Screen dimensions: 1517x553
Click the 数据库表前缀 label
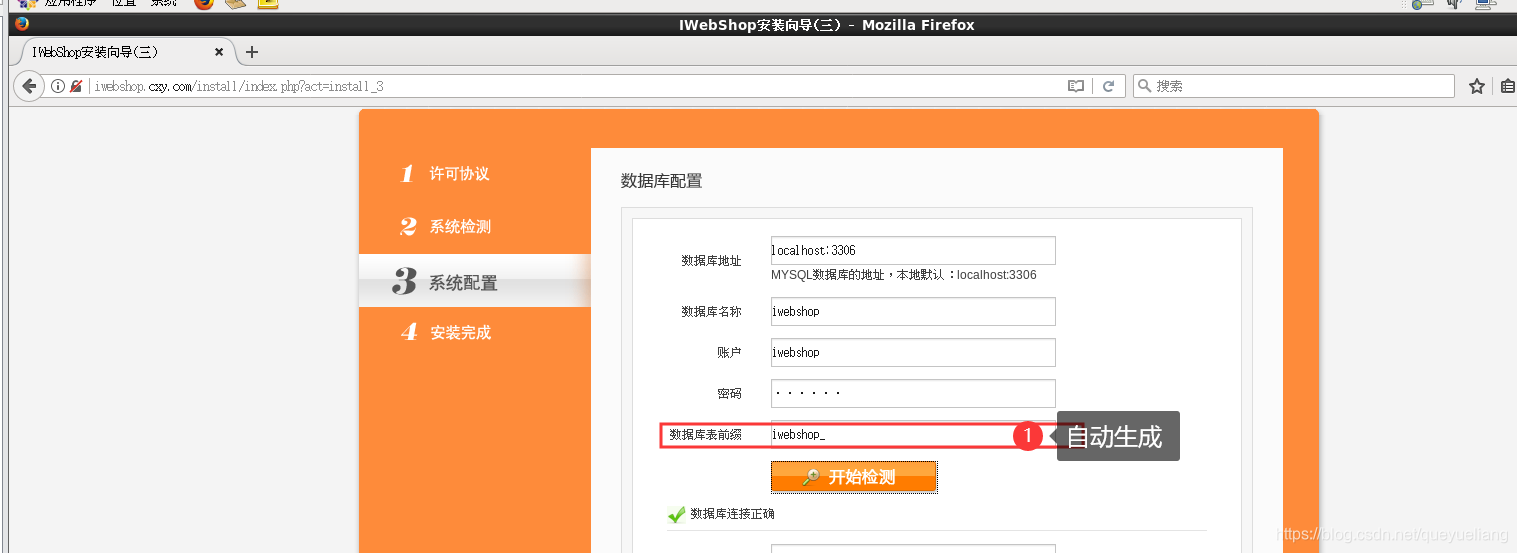pos(705,435)
